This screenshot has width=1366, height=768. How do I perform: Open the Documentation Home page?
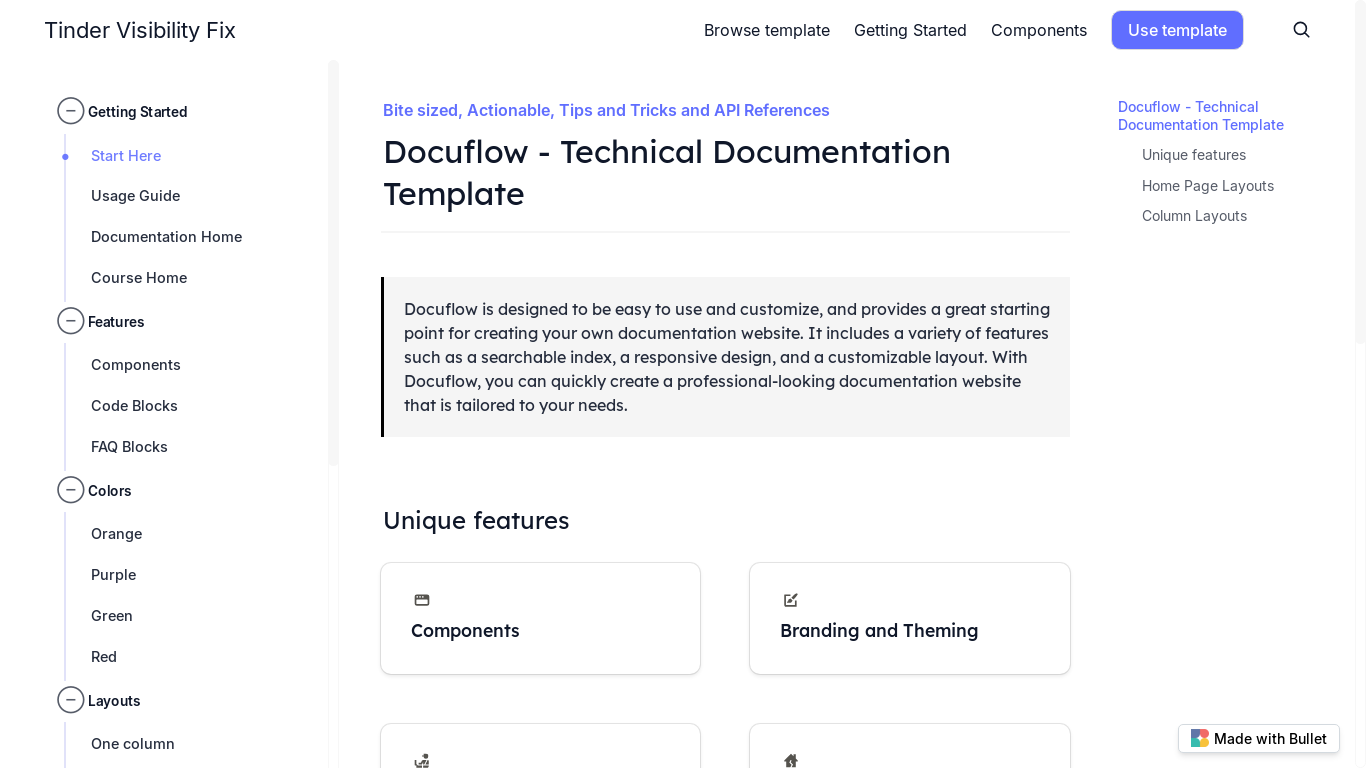coord(167,237)
